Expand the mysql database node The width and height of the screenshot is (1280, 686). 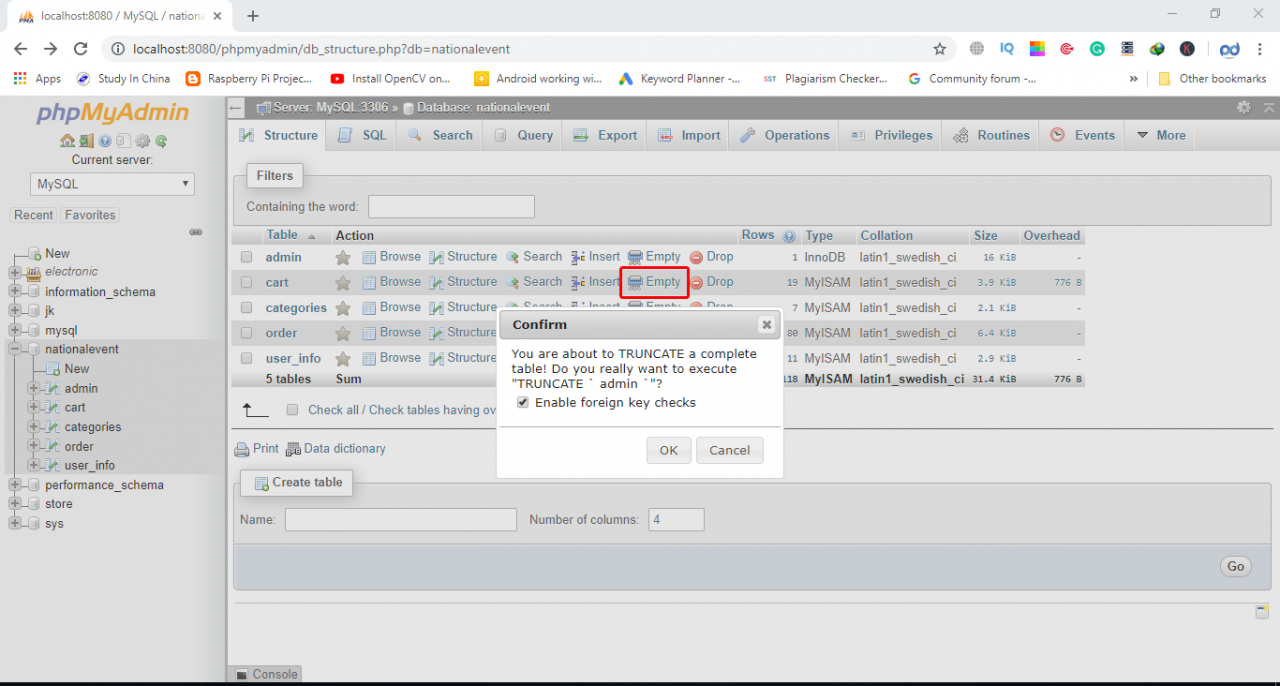point(15,330)
